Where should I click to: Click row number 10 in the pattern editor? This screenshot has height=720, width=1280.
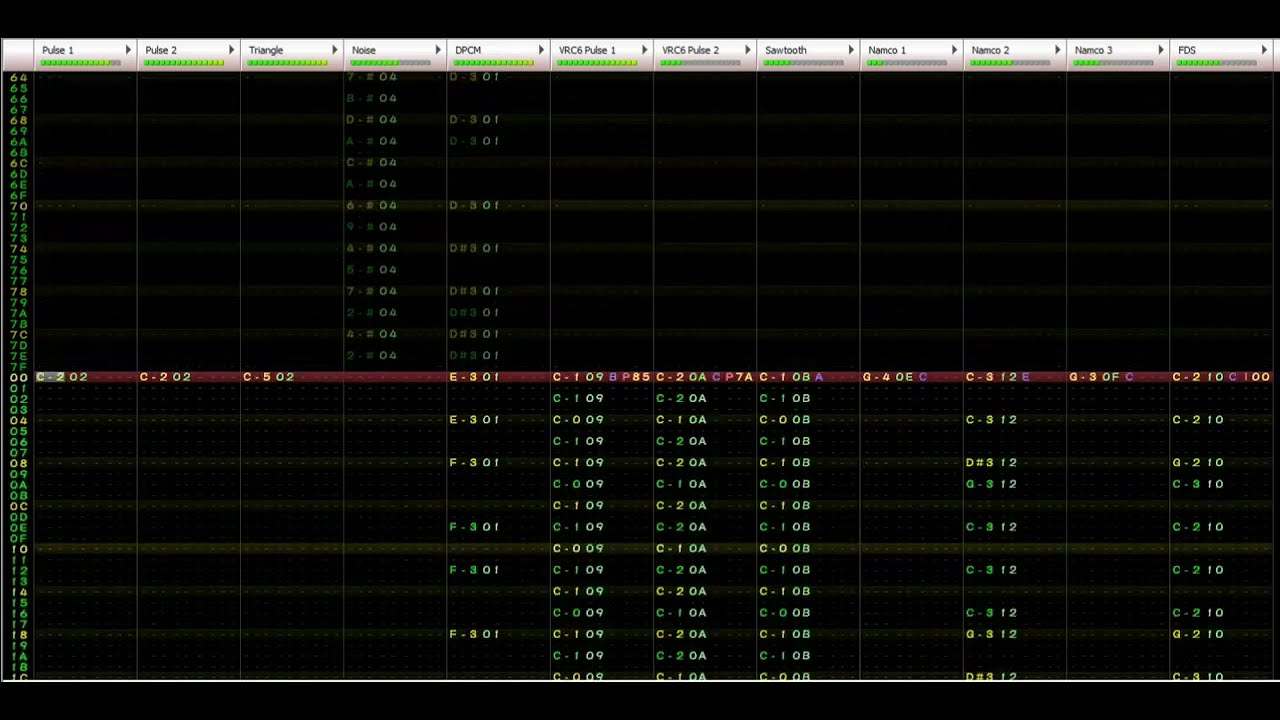point(19,549)
